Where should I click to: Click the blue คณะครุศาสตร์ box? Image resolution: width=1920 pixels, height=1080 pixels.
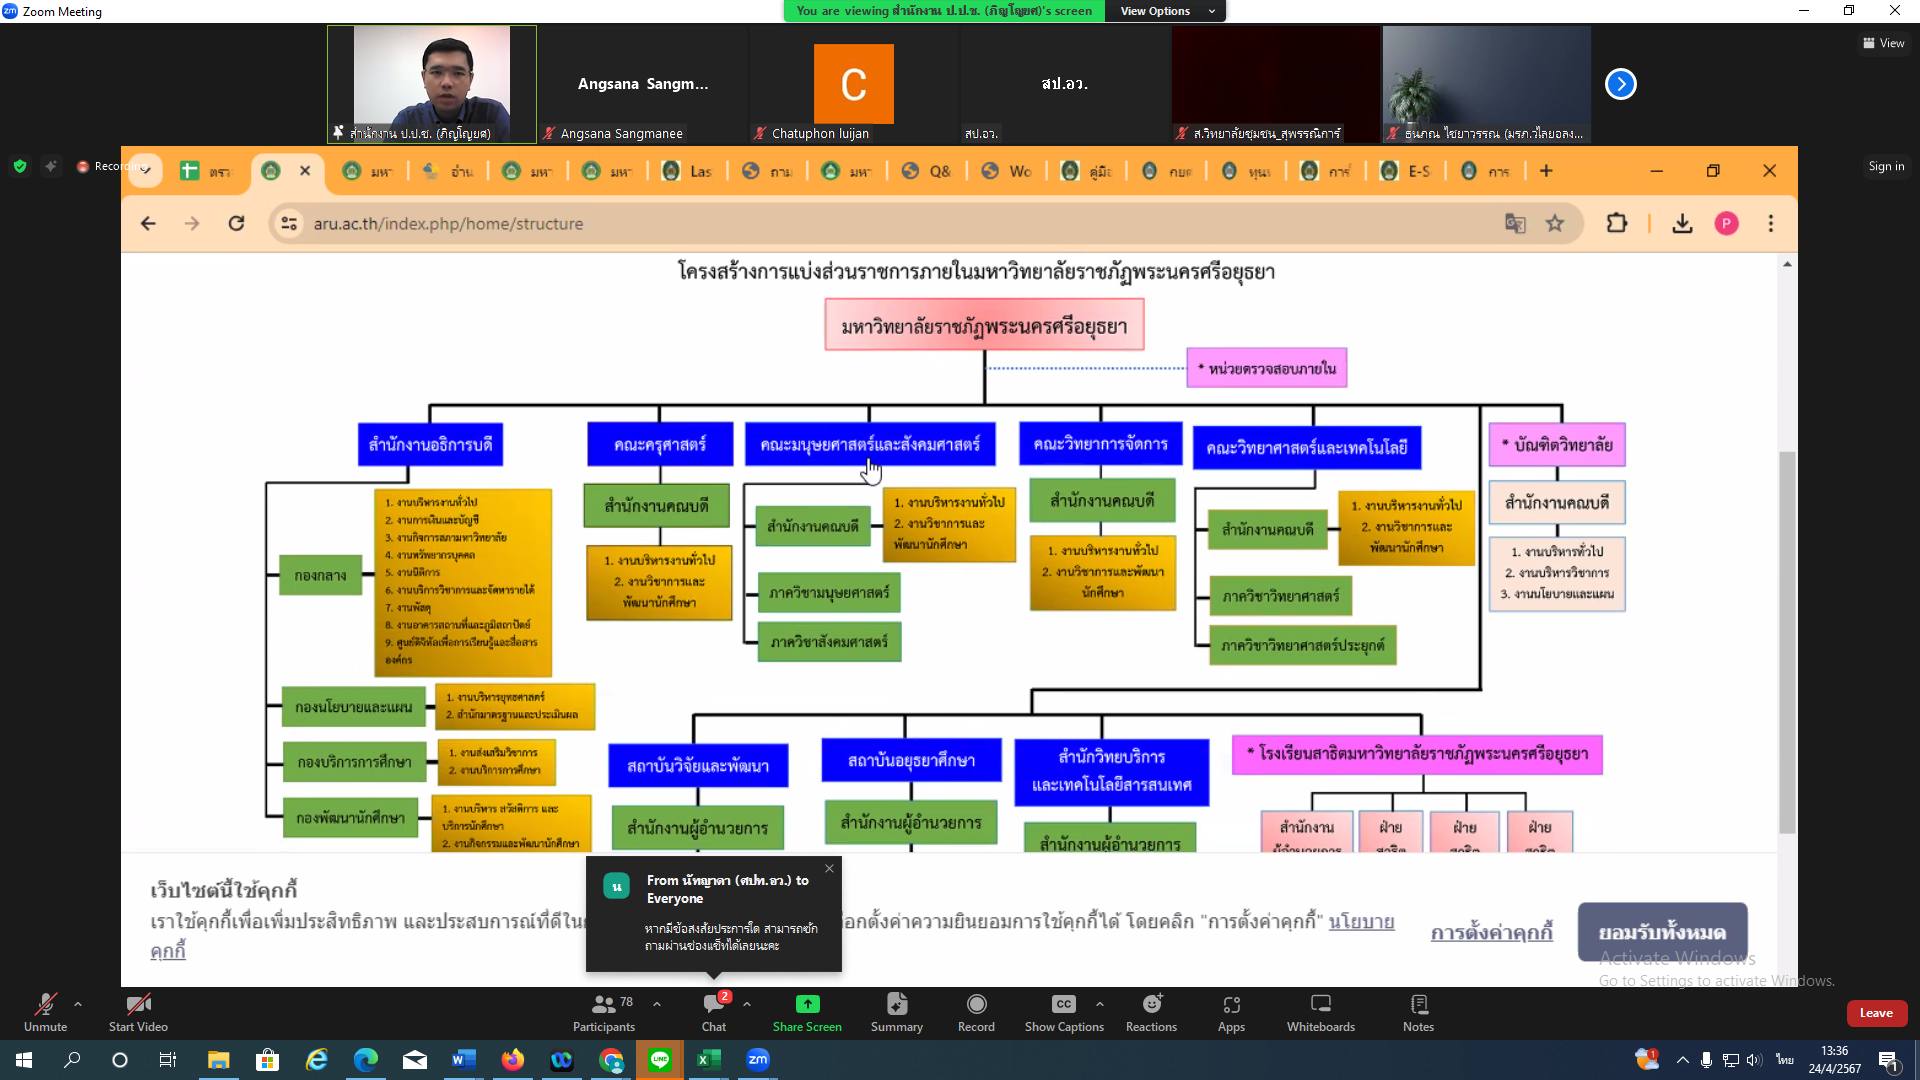(660, 444)
